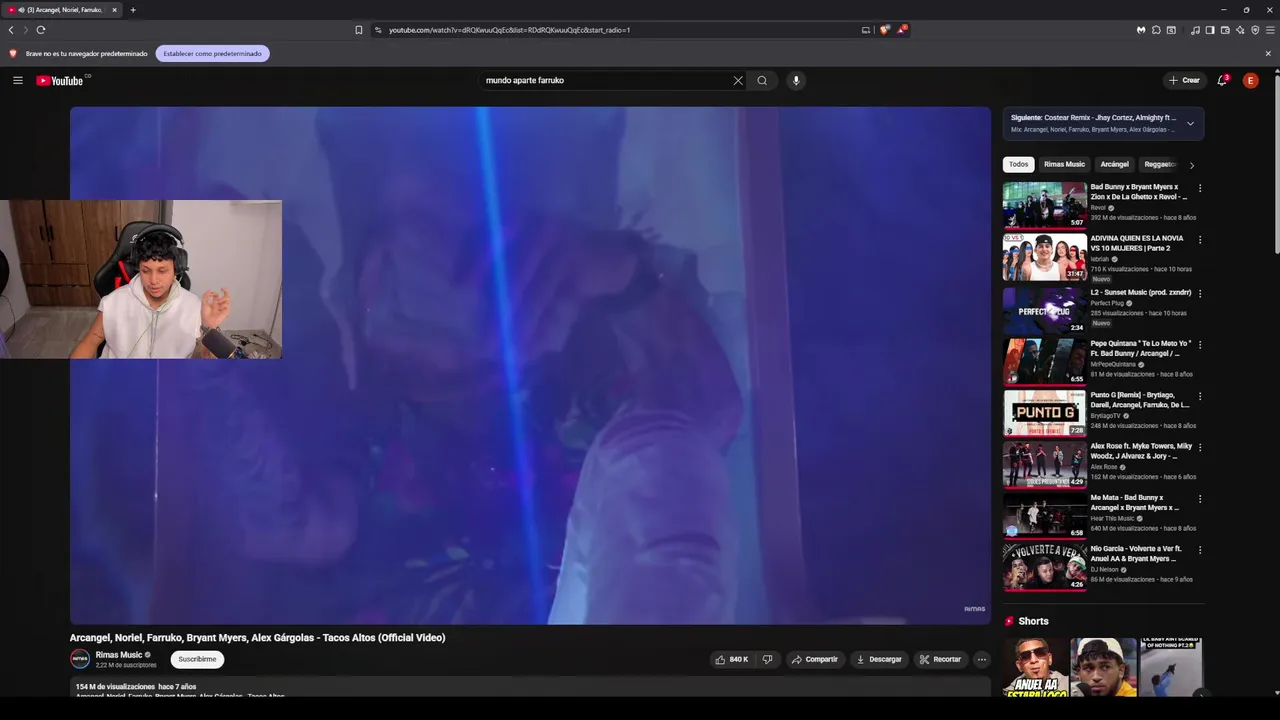Open Brave Shields lion icon
This screenshot has width=1280, height=720.
(x=884, y=30)
